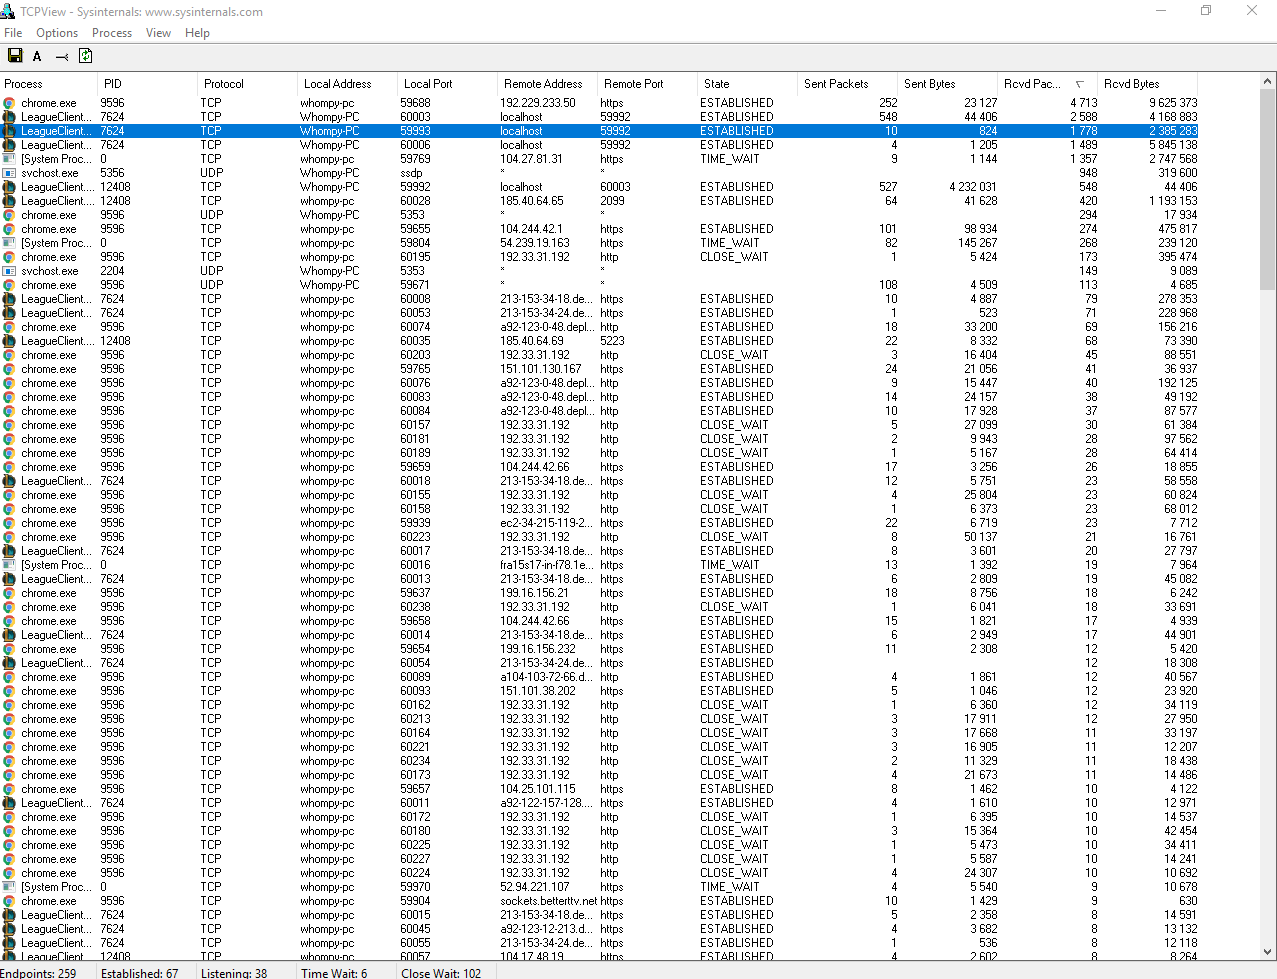This screenshot has height=979, width=1277.
Task: Click LeagueClient icon in the local port 60035 row
Action: click(x=9, y=341)
